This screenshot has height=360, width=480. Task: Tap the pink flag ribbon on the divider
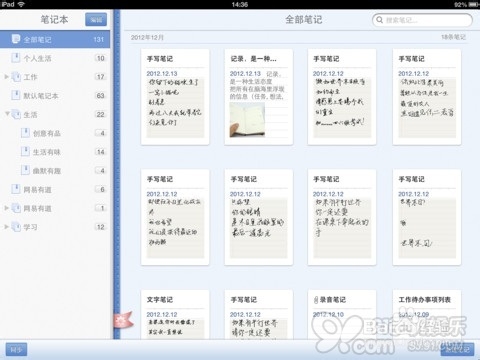coord(123,320)
